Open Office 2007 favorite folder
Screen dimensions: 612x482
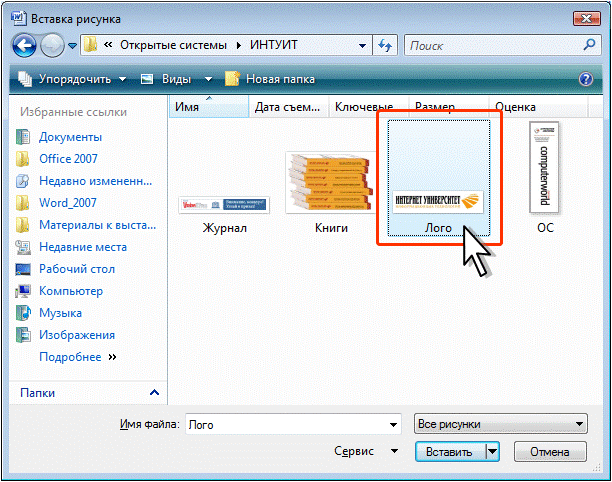[x=68, y=159]
